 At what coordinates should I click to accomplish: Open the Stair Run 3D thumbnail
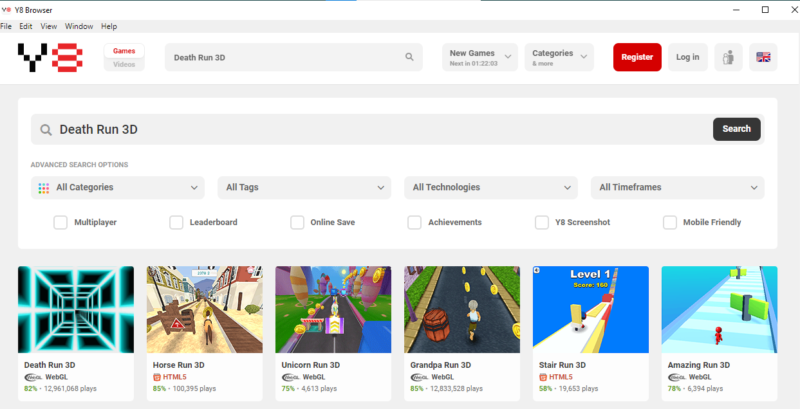click(x=591, y=310)
